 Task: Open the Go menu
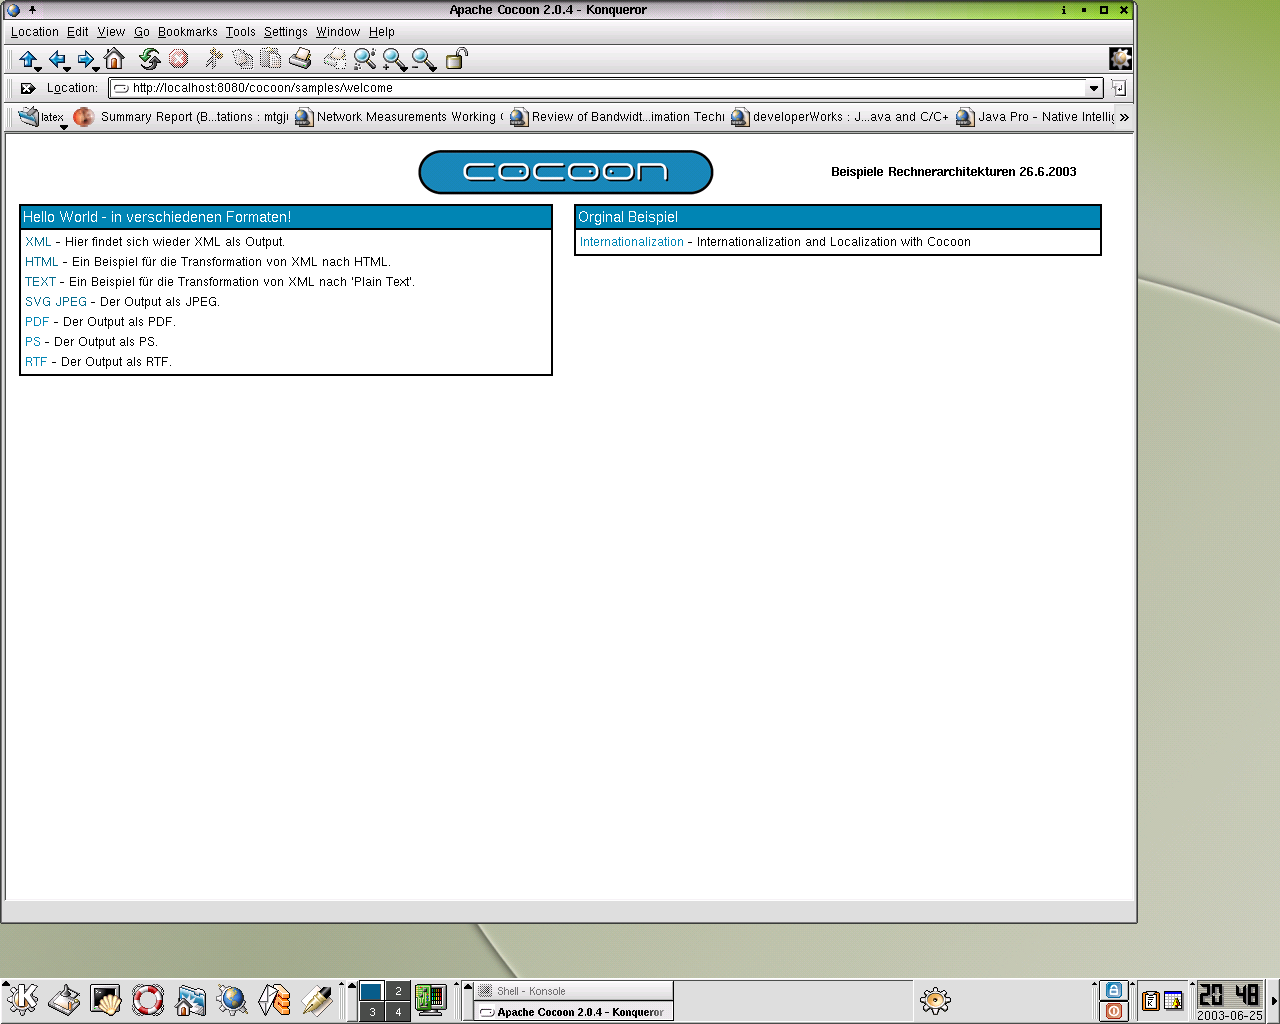click(142, 32)
